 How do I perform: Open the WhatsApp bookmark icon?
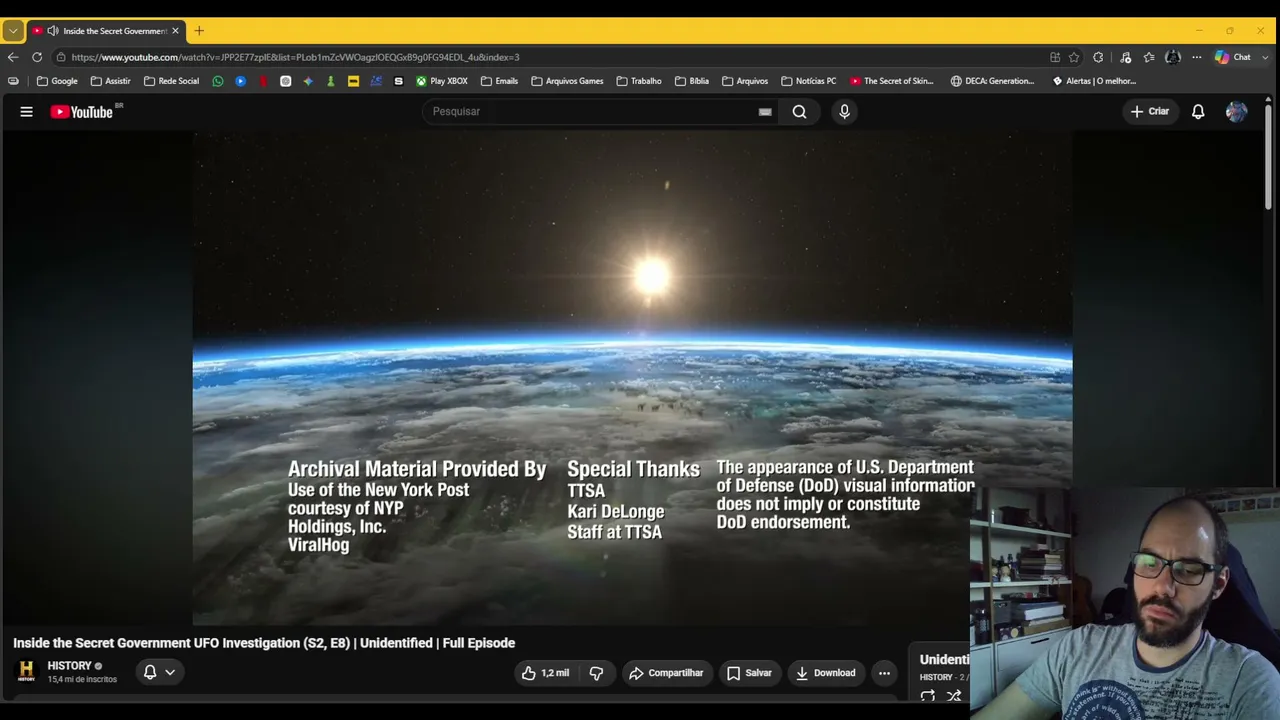tap(218, 81)
